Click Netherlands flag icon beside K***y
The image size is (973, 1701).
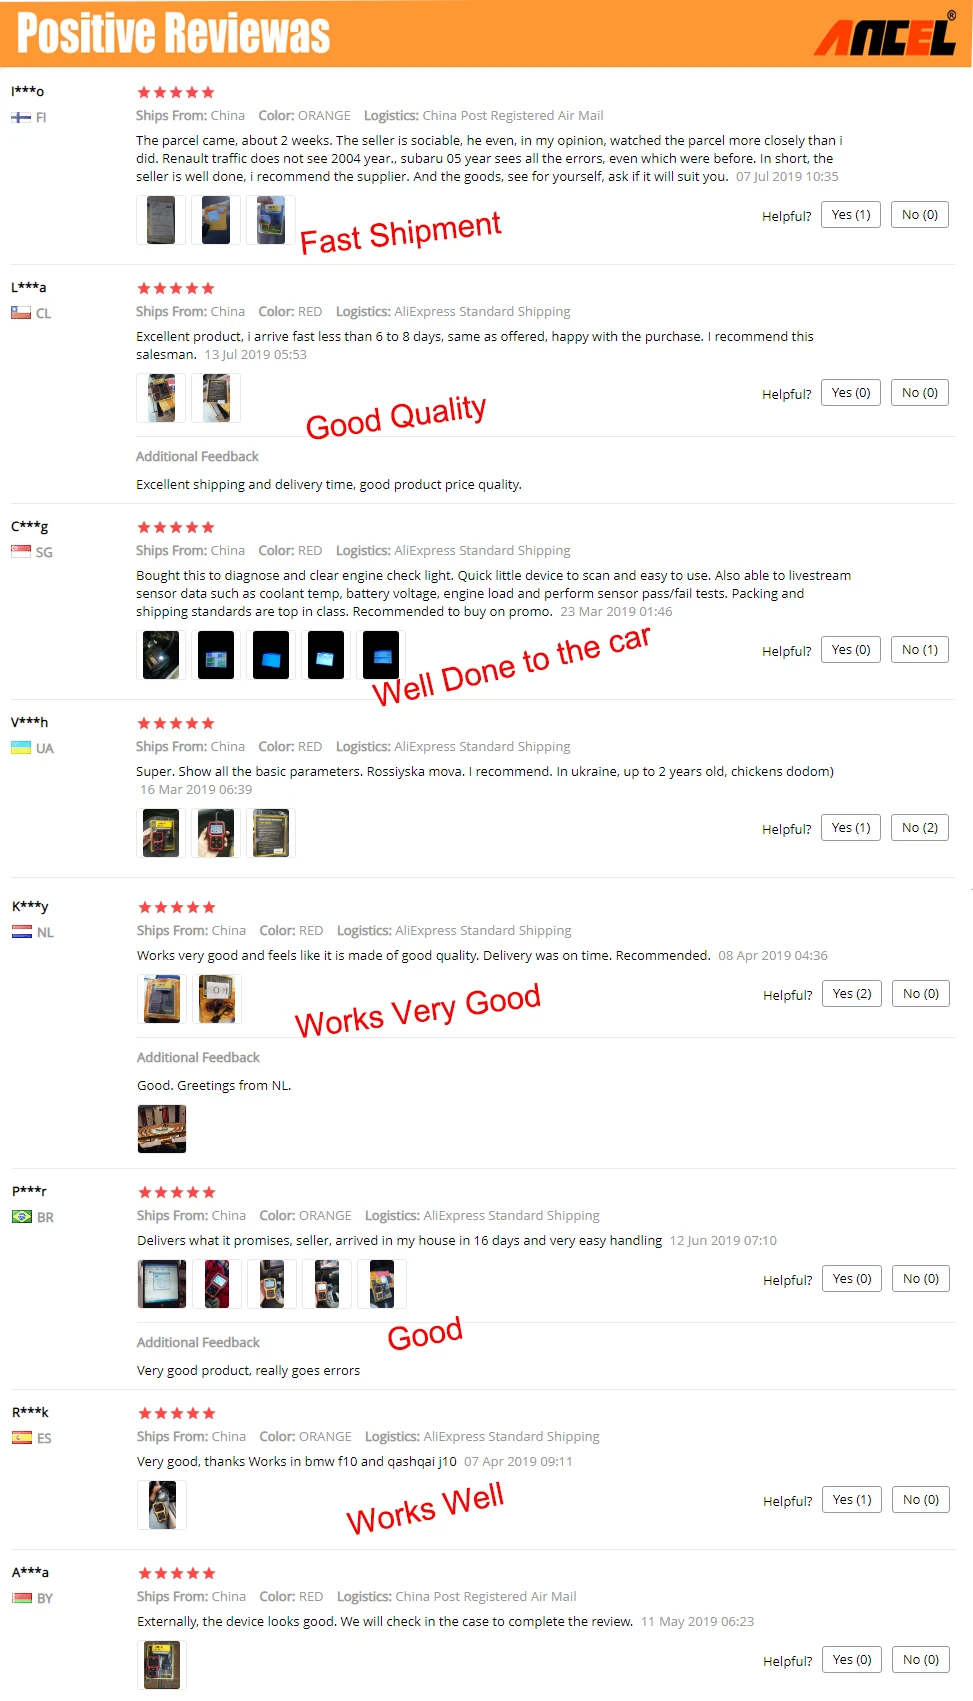(22, 932)
